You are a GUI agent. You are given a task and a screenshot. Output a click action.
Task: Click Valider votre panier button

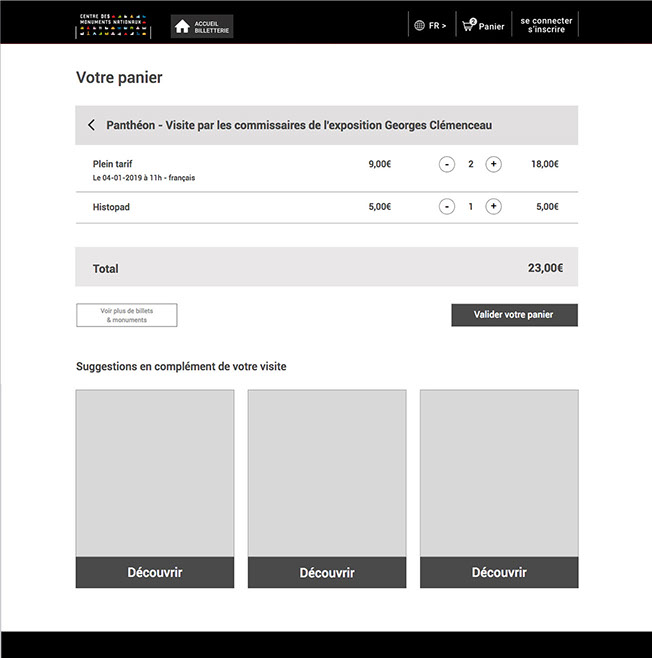(514, 315)
